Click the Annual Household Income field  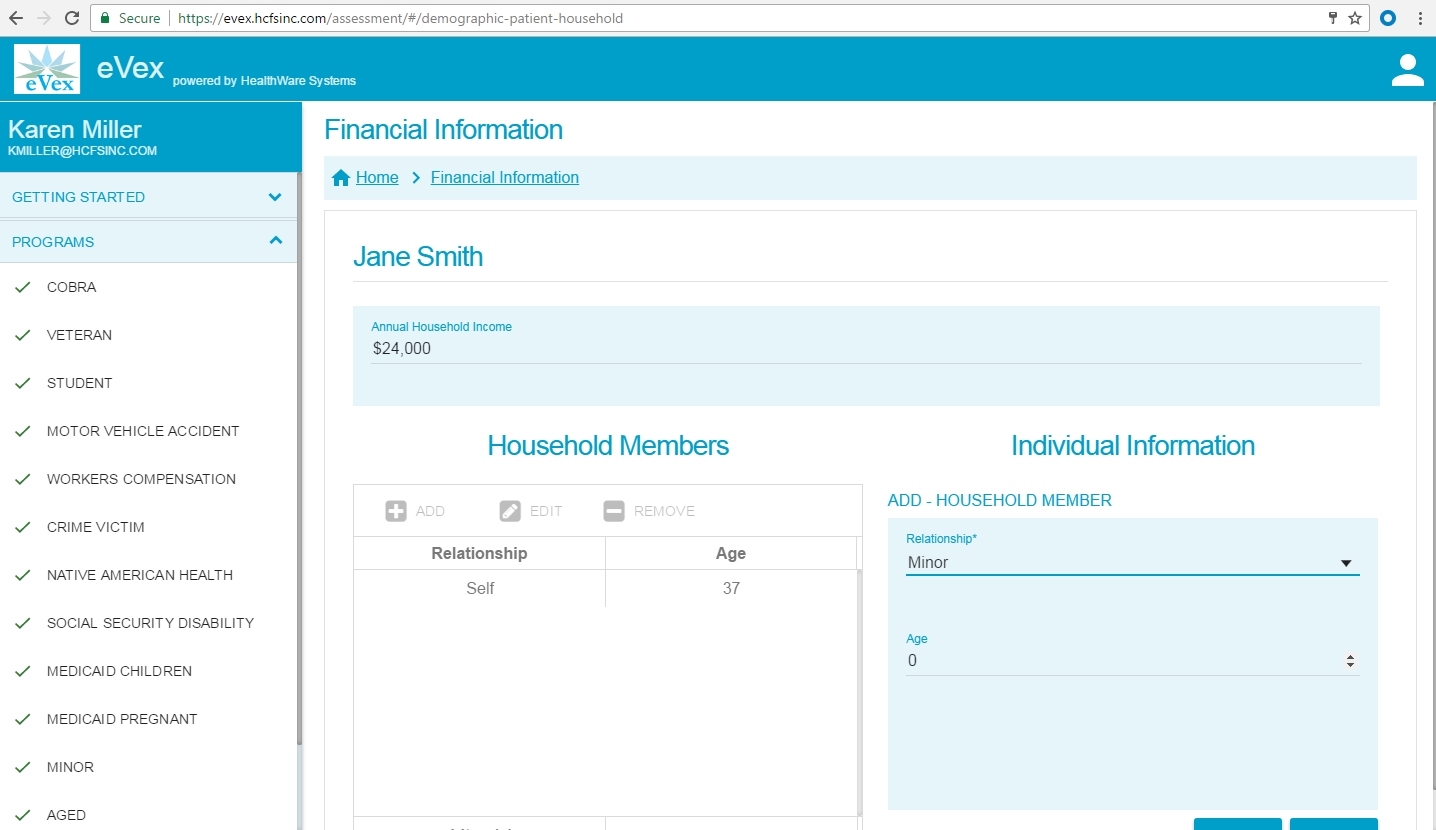coord(865,349)
